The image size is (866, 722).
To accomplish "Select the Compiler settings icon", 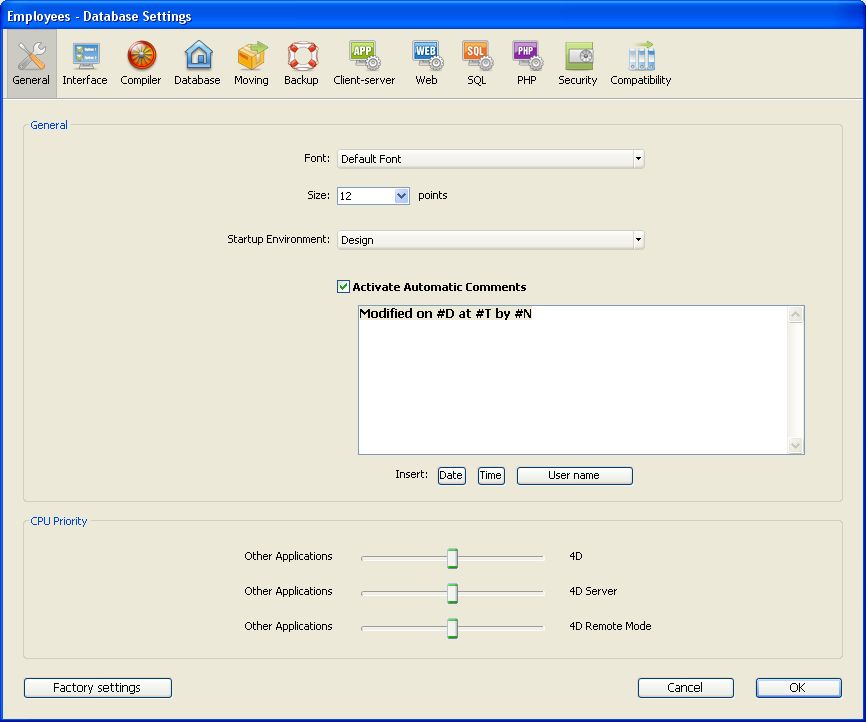I will [141, 57].
